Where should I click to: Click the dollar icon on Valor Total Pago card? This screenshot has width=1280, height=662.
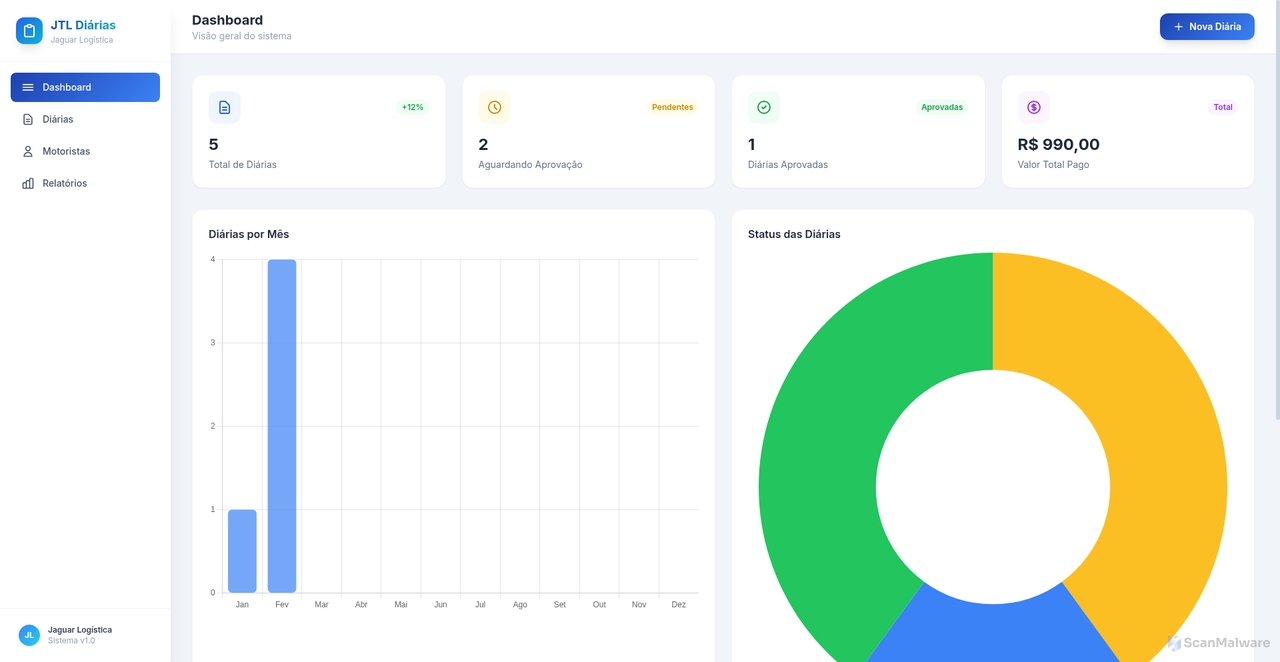click(1034, 107)
